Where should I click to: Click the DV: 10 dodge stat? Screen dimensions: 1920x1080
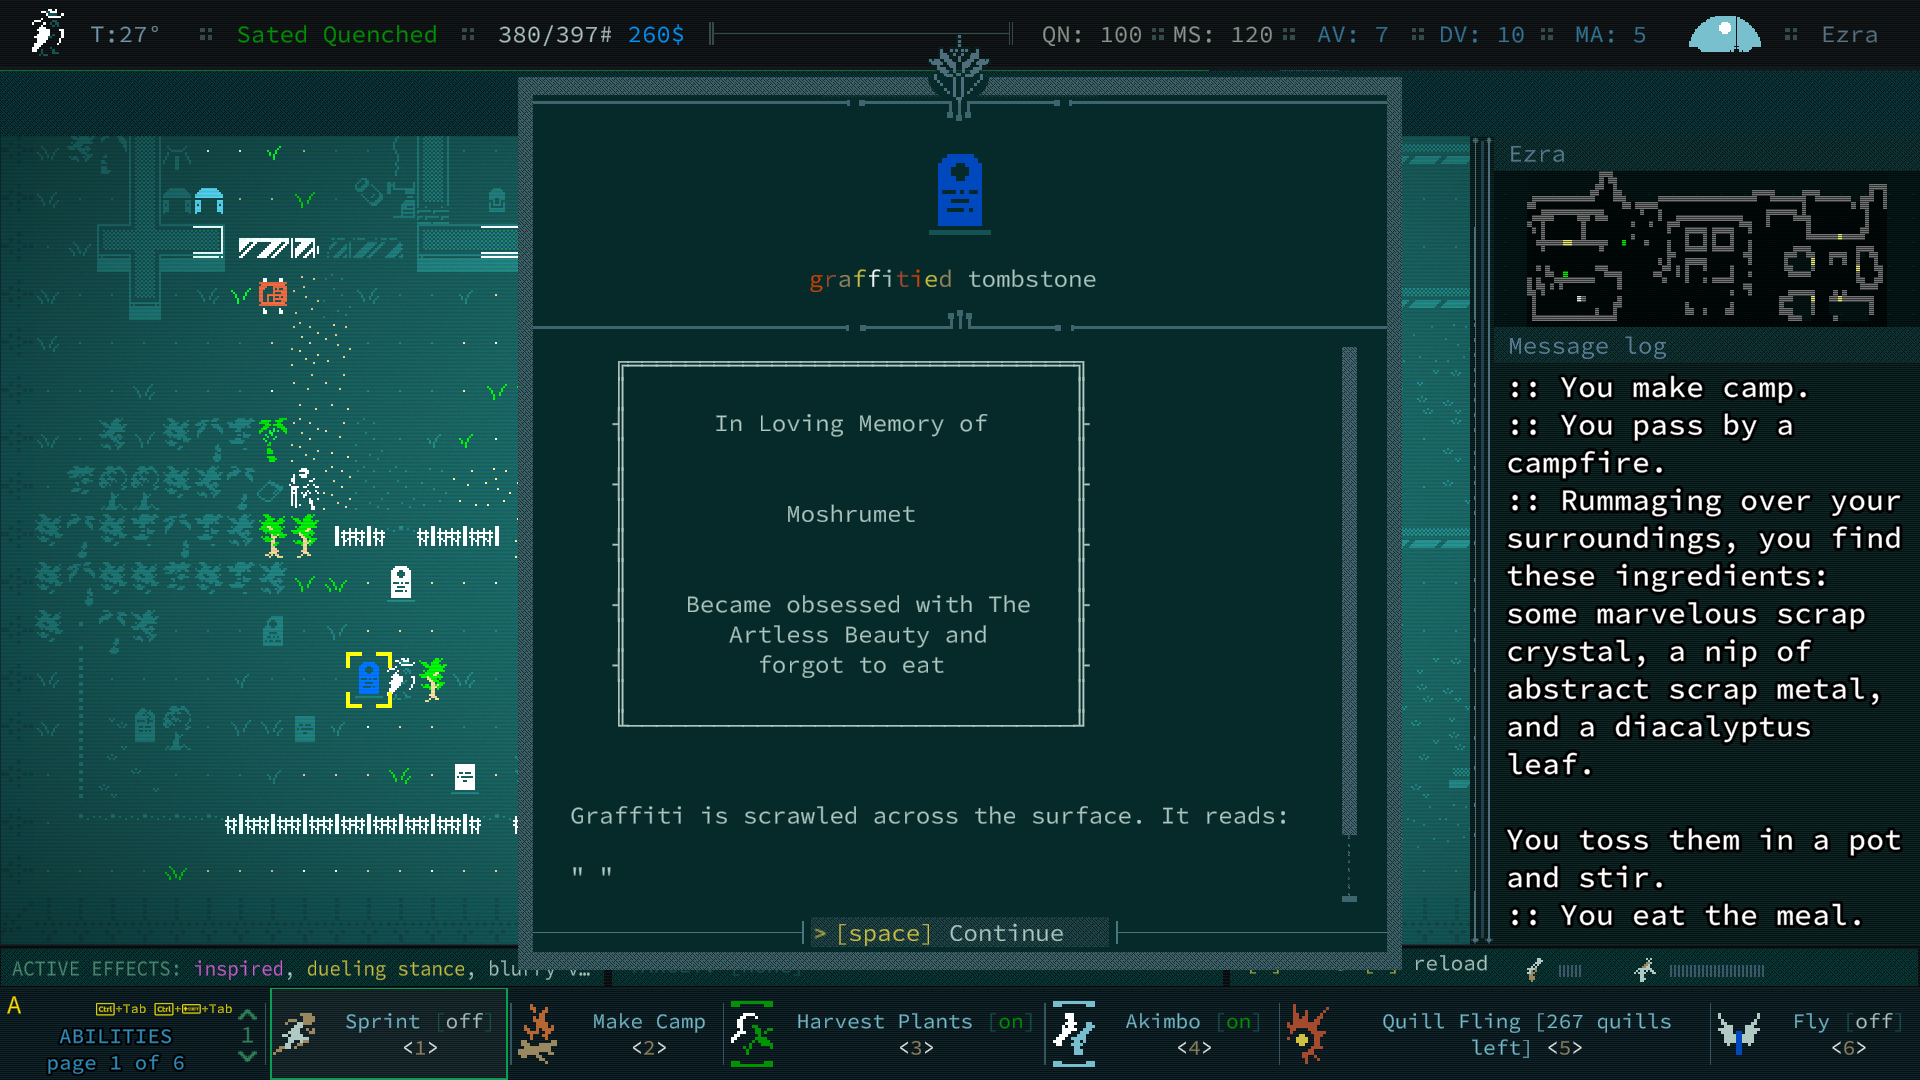1482,35
